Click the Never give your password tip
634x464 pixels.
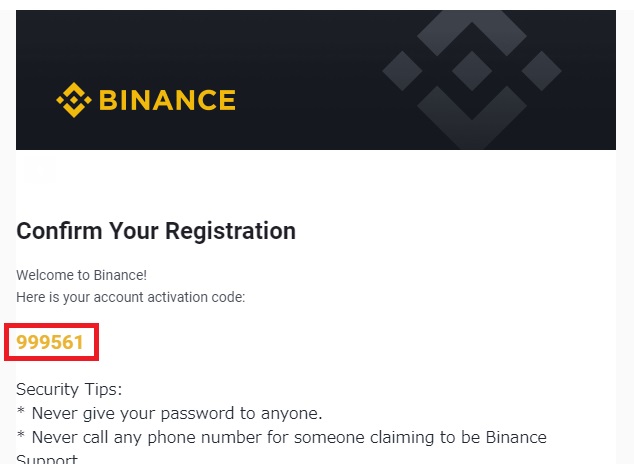(x=169, y=414)
